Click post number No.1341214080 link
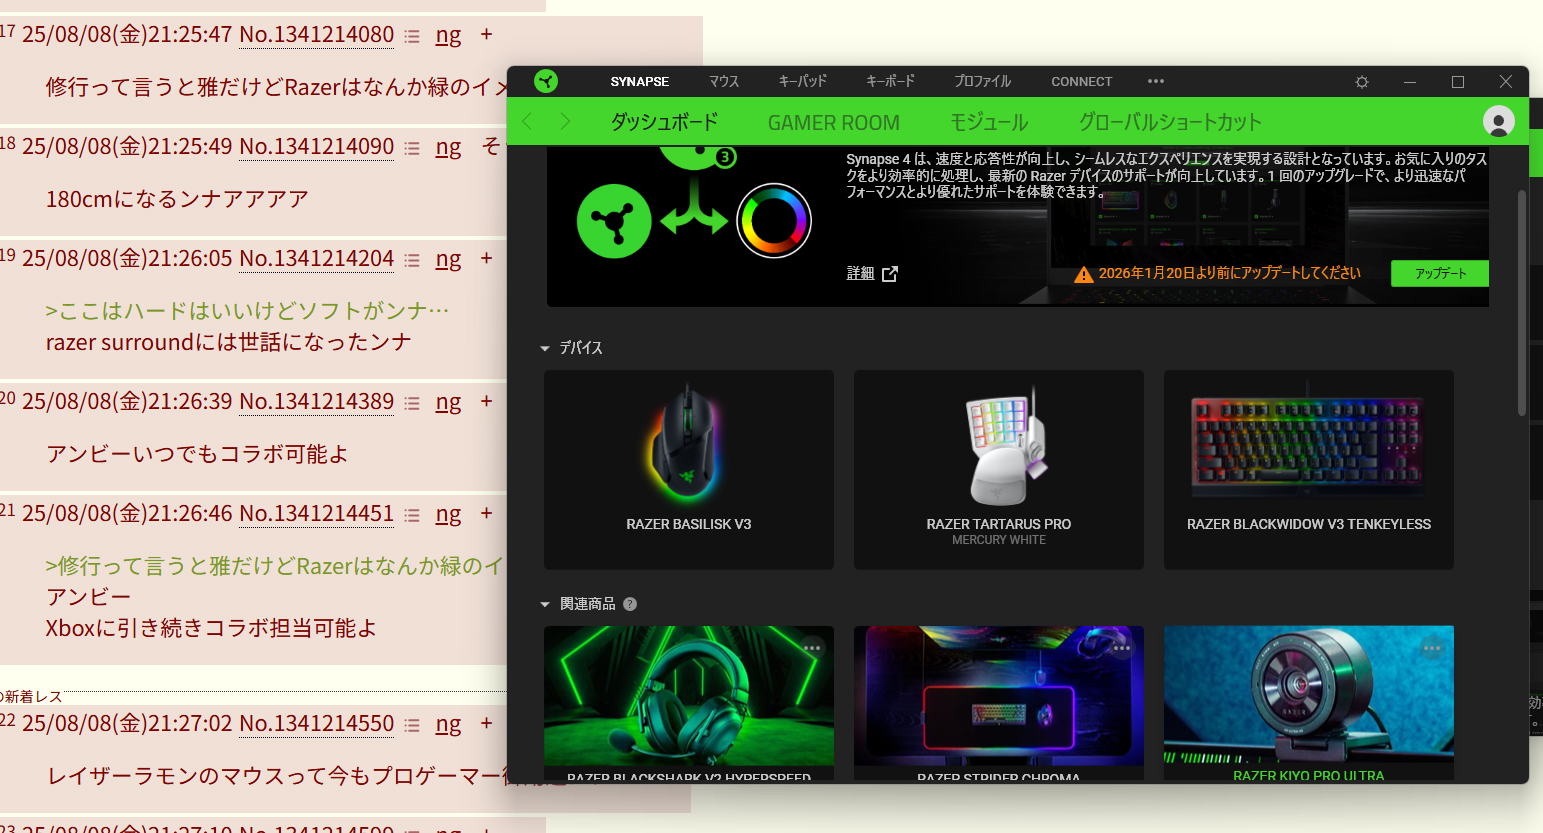Screen dimensions: 1543x833 click(317, 34)
